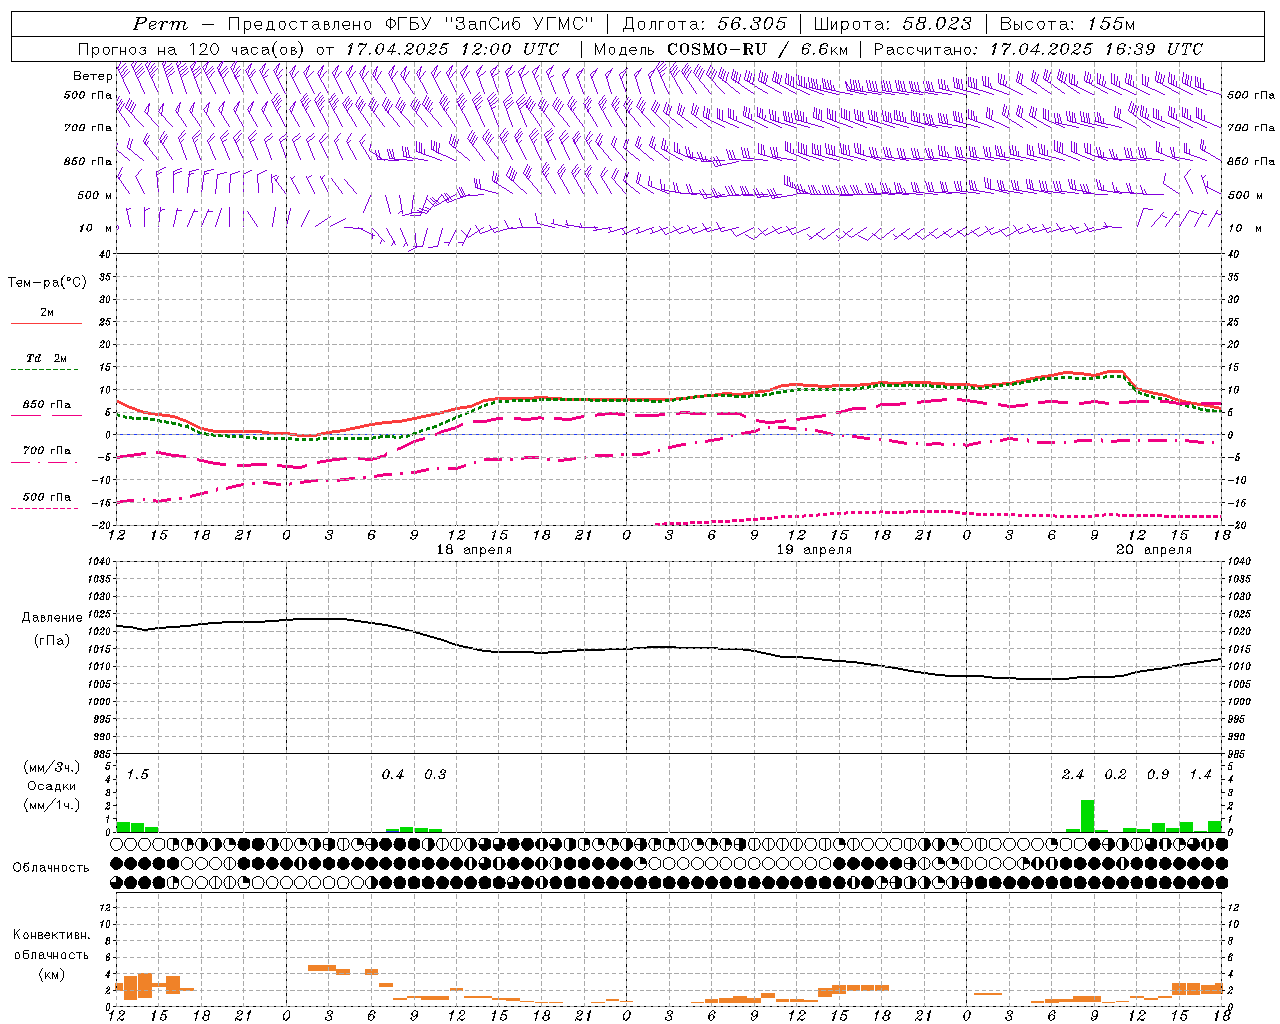Click the "ЗапСиб УГМС" provider text
The height and width of the screenshot is (1024, 1280).
click(x=517, y=24)
